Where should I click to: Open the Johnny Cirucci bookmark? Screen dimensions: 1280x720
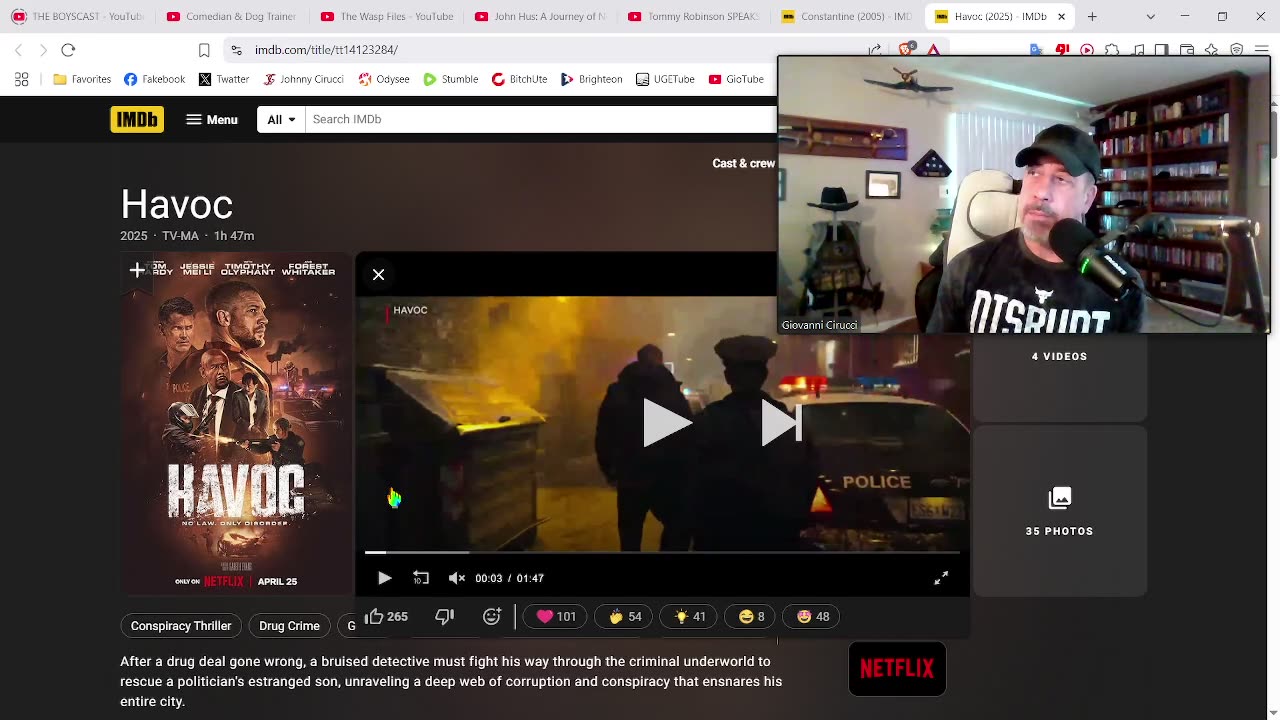304,79
